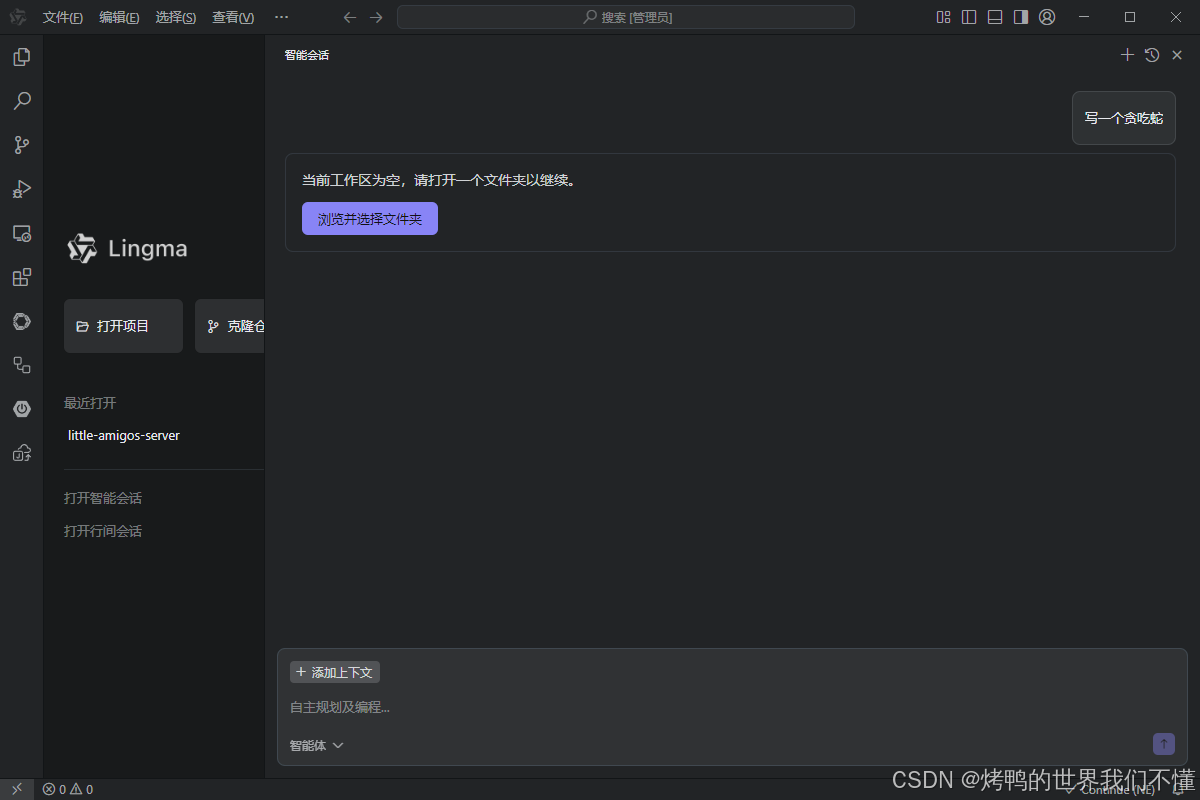
Task: Toggle the bottom panel
Action: pyautogui.click(x=995, y=17)
